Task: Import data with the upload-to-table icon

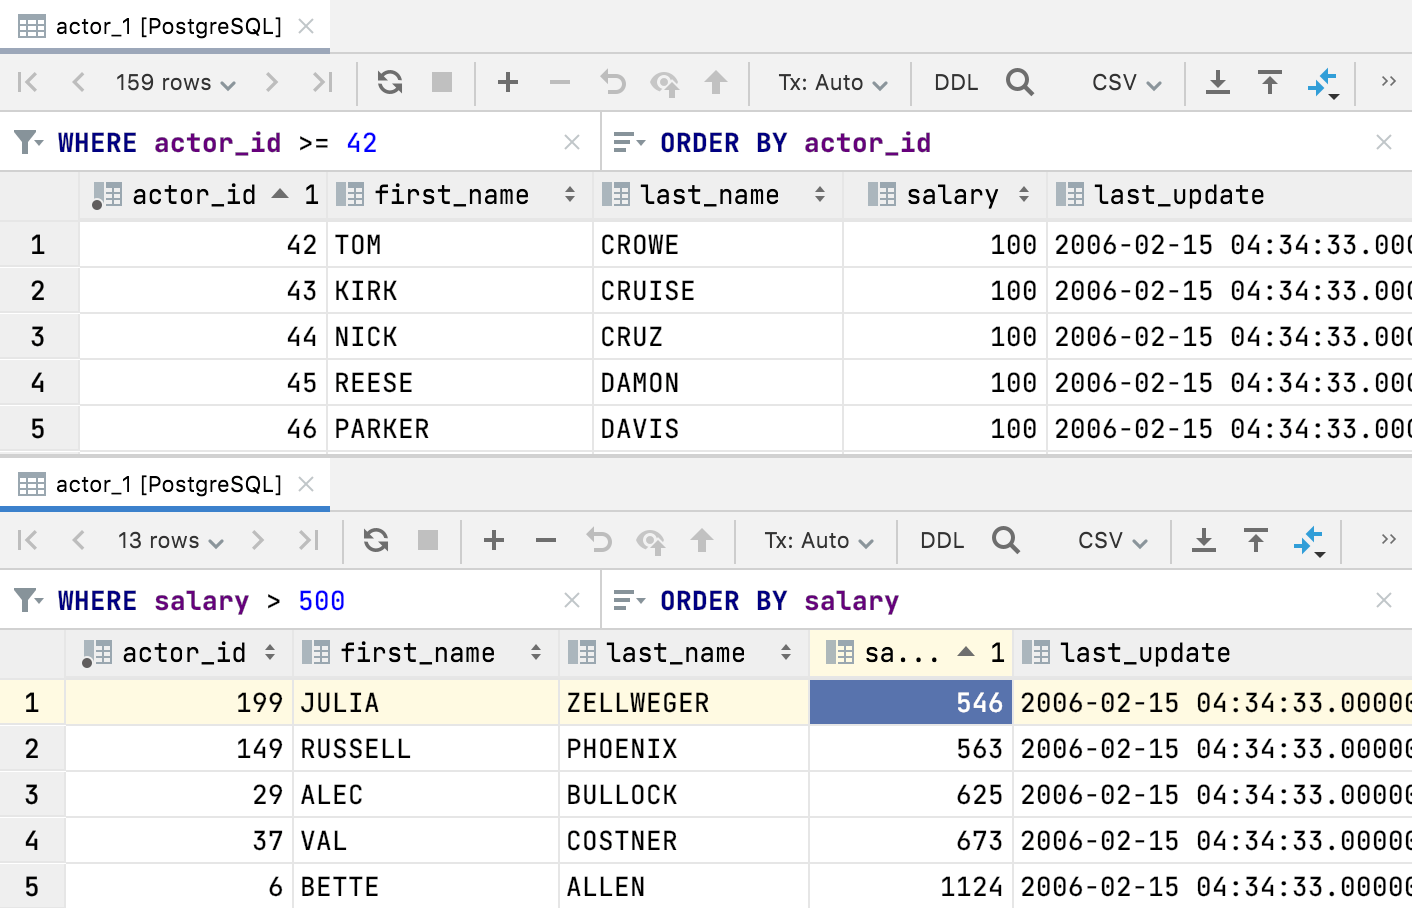Action: coord(1270,82)
